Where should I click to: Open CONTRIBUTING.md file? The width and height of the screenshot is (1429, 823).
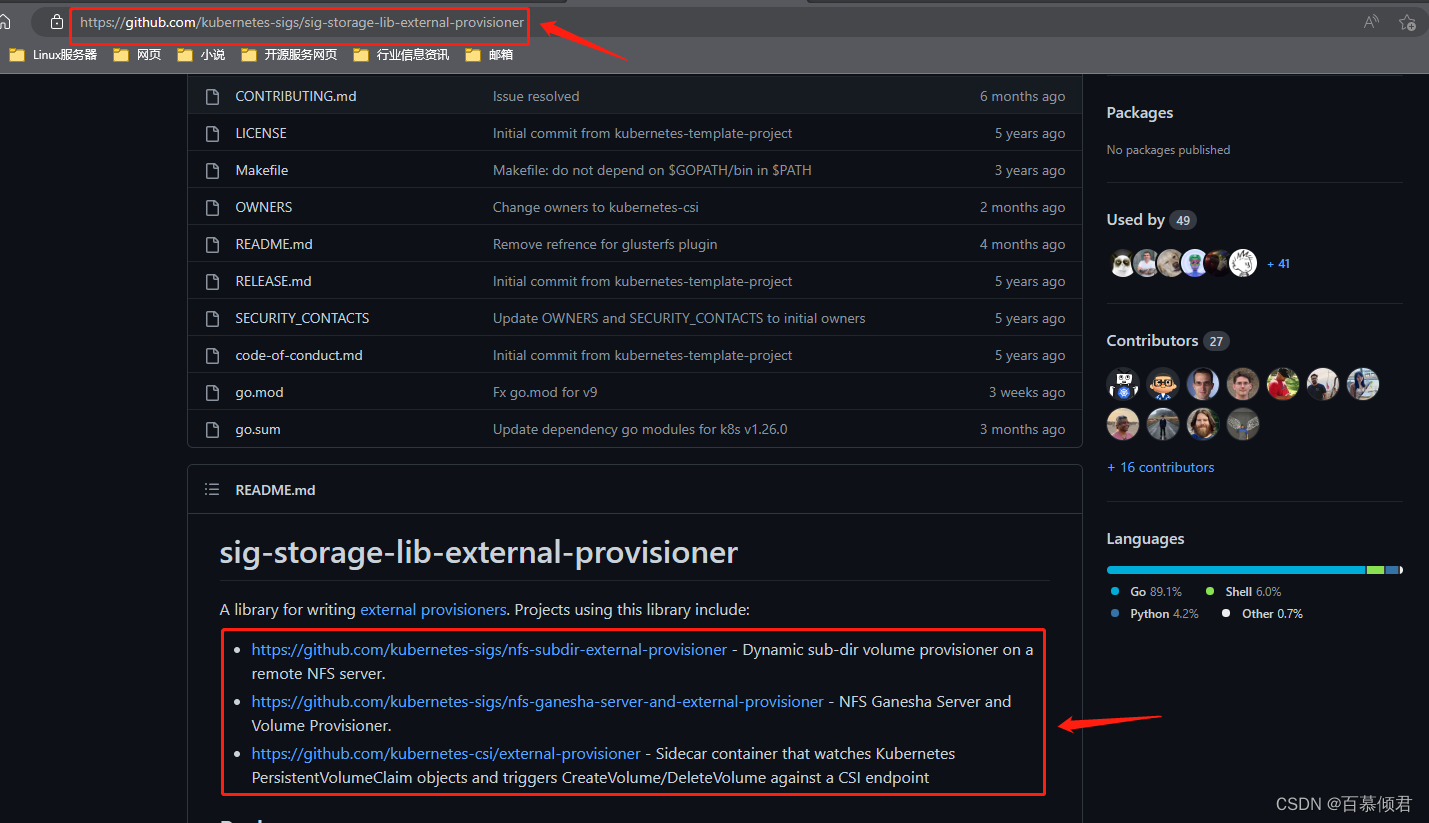tap(296, 96)
